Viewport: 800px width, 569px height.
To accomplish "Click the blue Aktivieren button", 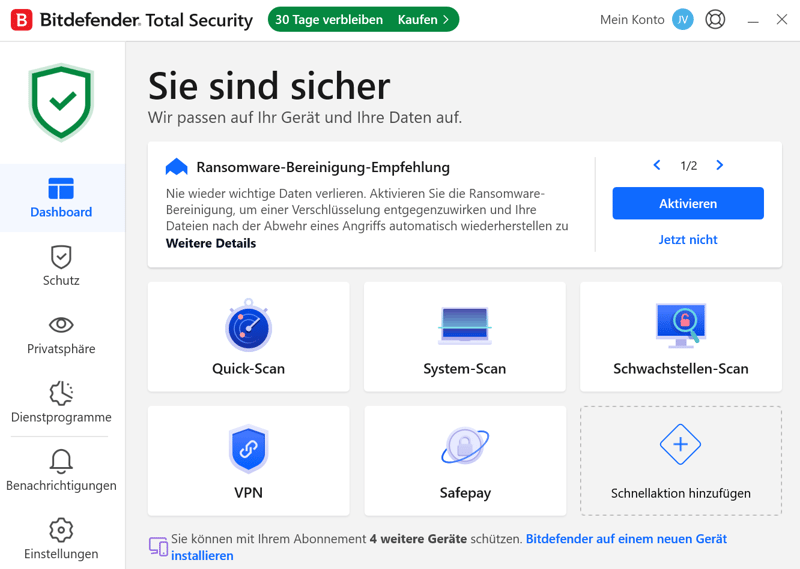I will click(688, 204).
